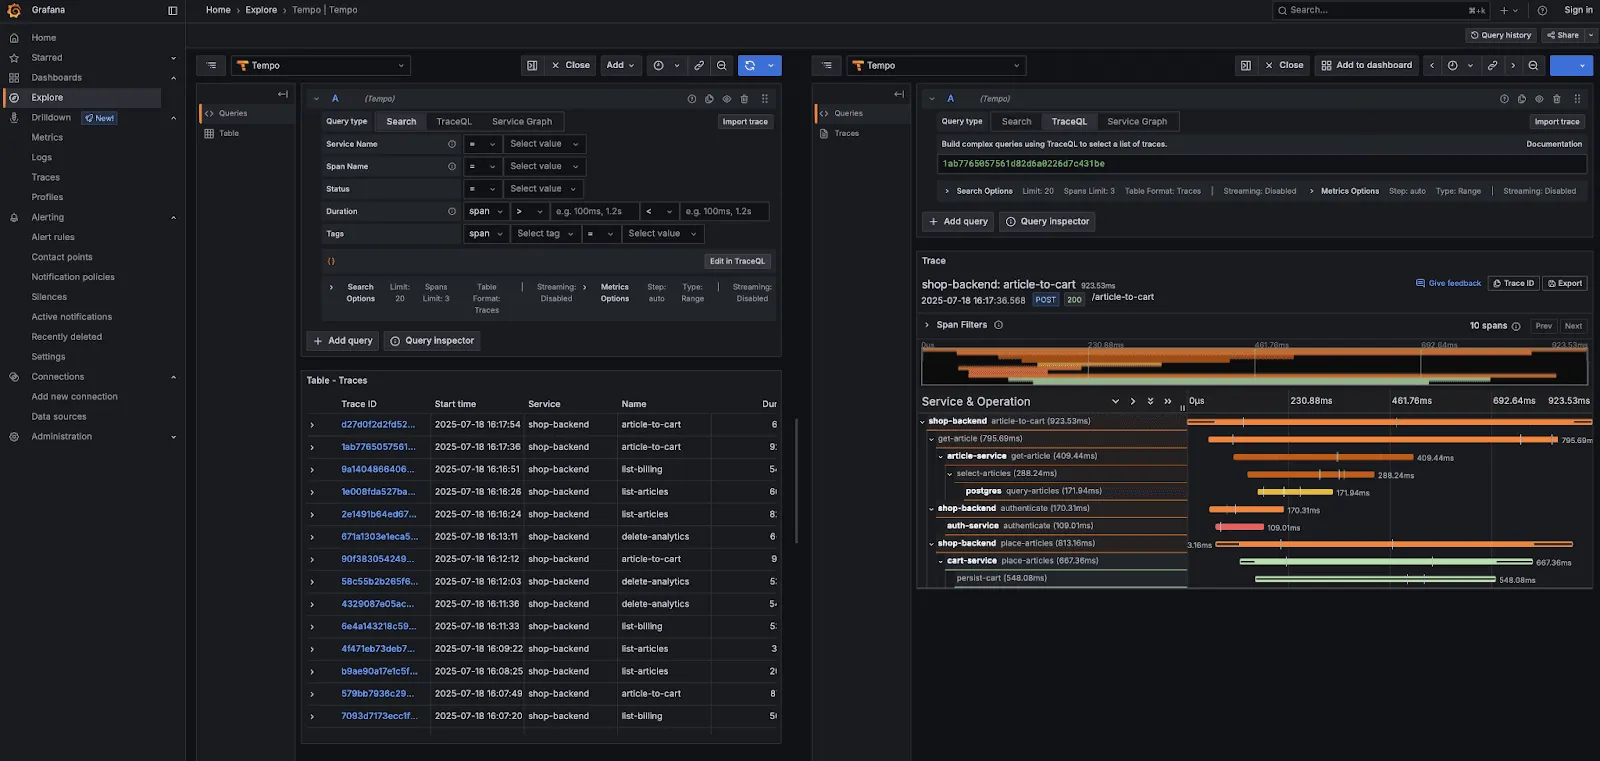Open the Status Select value dropdown
Image resolution: width=1600 pixels, height=761 pixels.
[545, 189]
